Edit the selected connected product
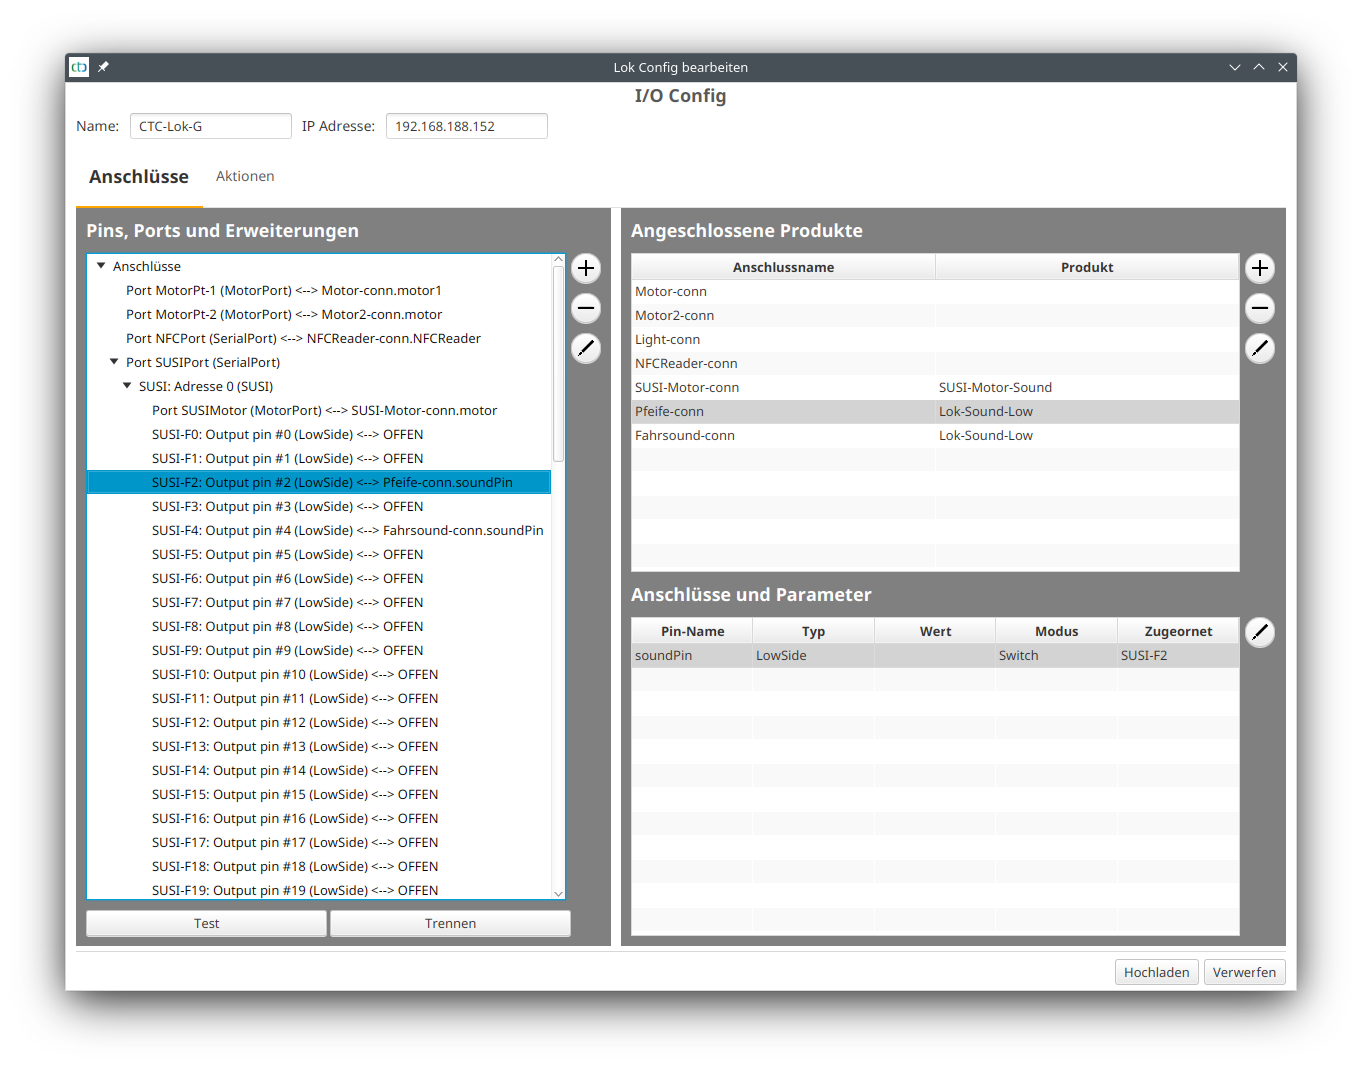 pyautogui.click(x=1260, y=348)
